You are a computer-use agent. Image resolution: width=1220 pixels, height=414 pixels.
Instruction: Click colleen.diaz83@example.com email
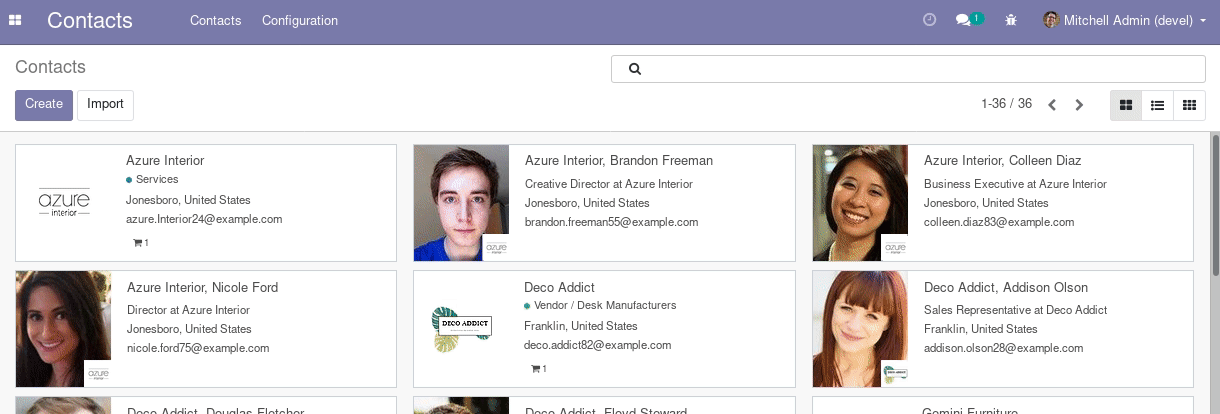coord(999,222)
